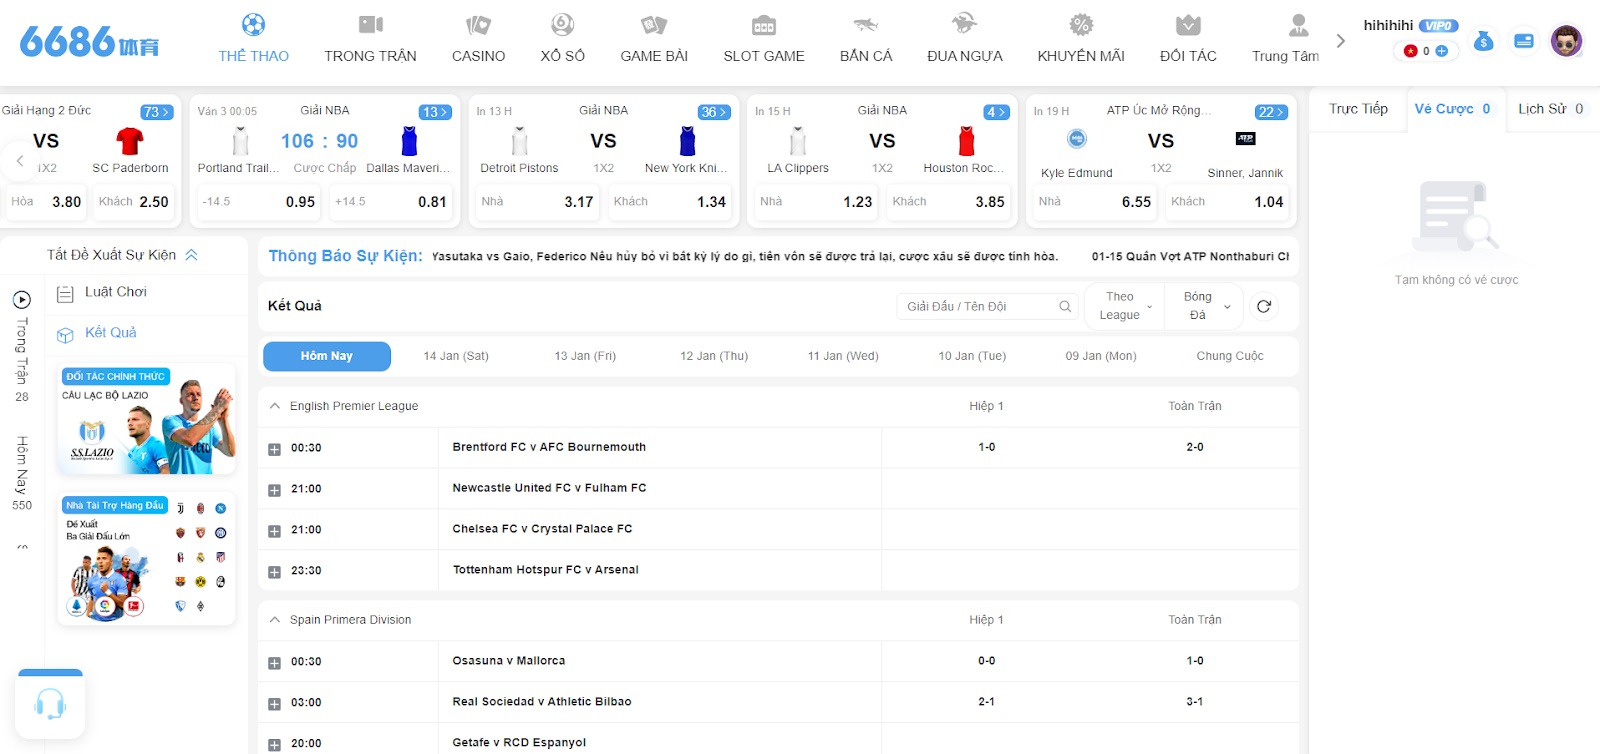Bet on Houston Rockets odds 3.85

pos(948,202)
